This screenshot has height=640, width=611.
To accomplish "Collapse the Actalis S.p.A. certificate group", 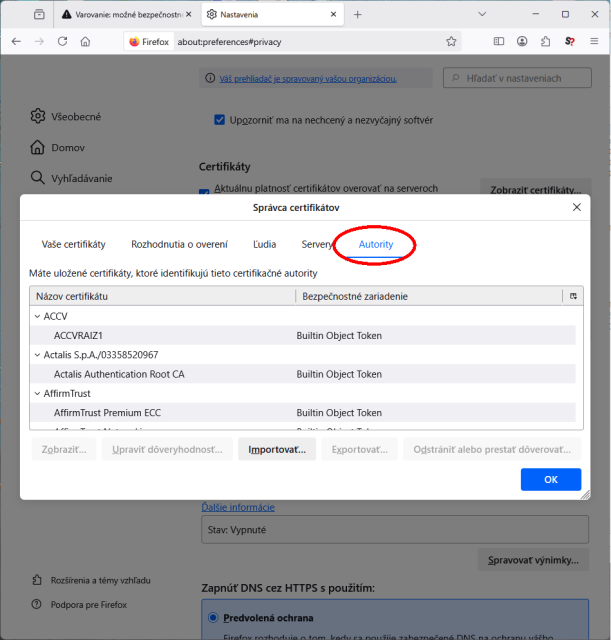I will tap(37, 355).
